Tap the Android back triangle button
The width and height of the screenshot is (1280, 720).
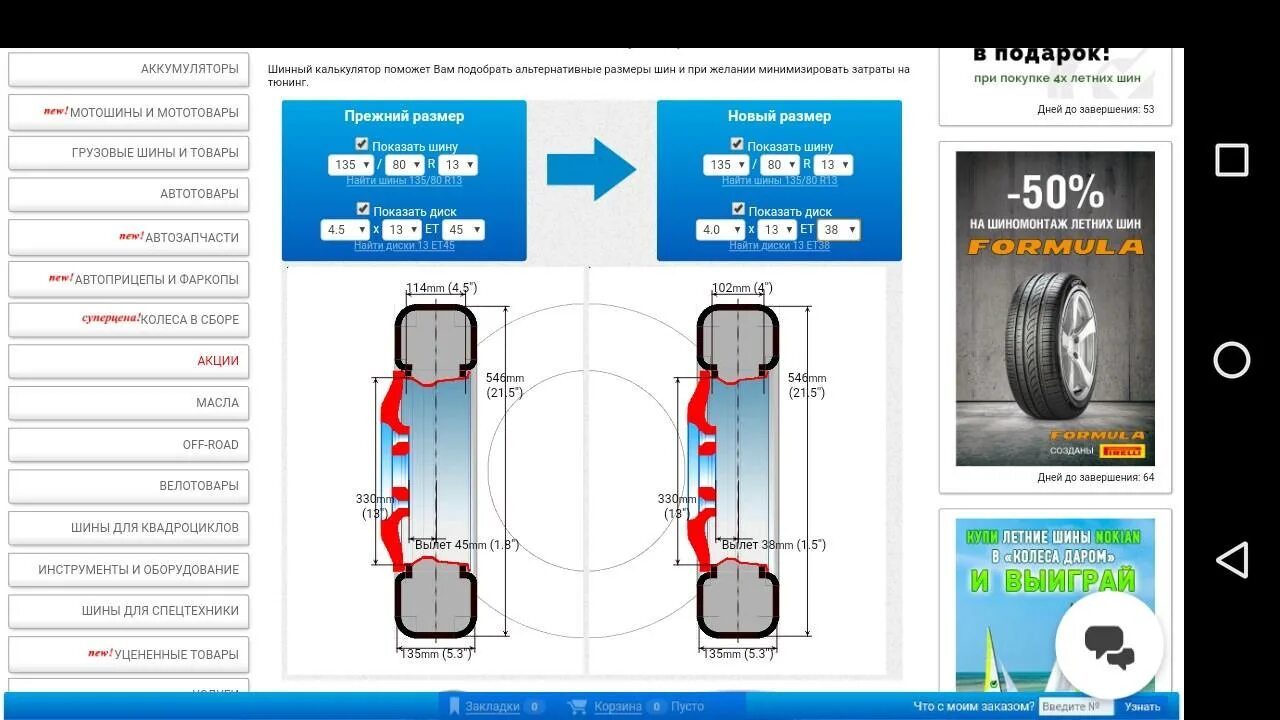click(x=1231, y=560)
